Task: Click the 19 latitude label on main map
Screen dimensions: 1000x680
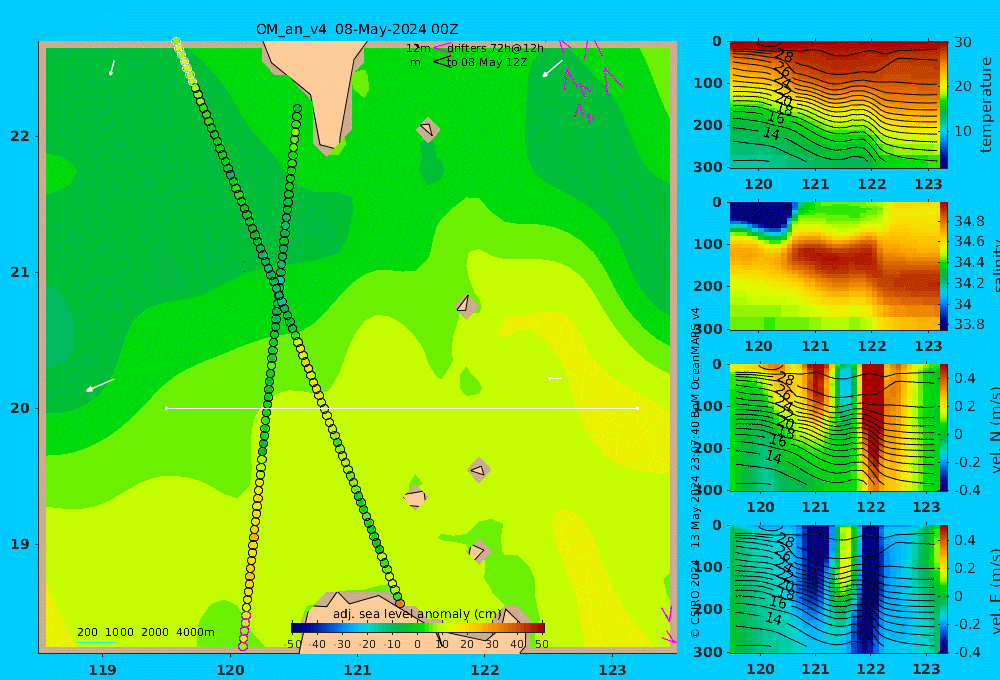Action: click(20, 544)
